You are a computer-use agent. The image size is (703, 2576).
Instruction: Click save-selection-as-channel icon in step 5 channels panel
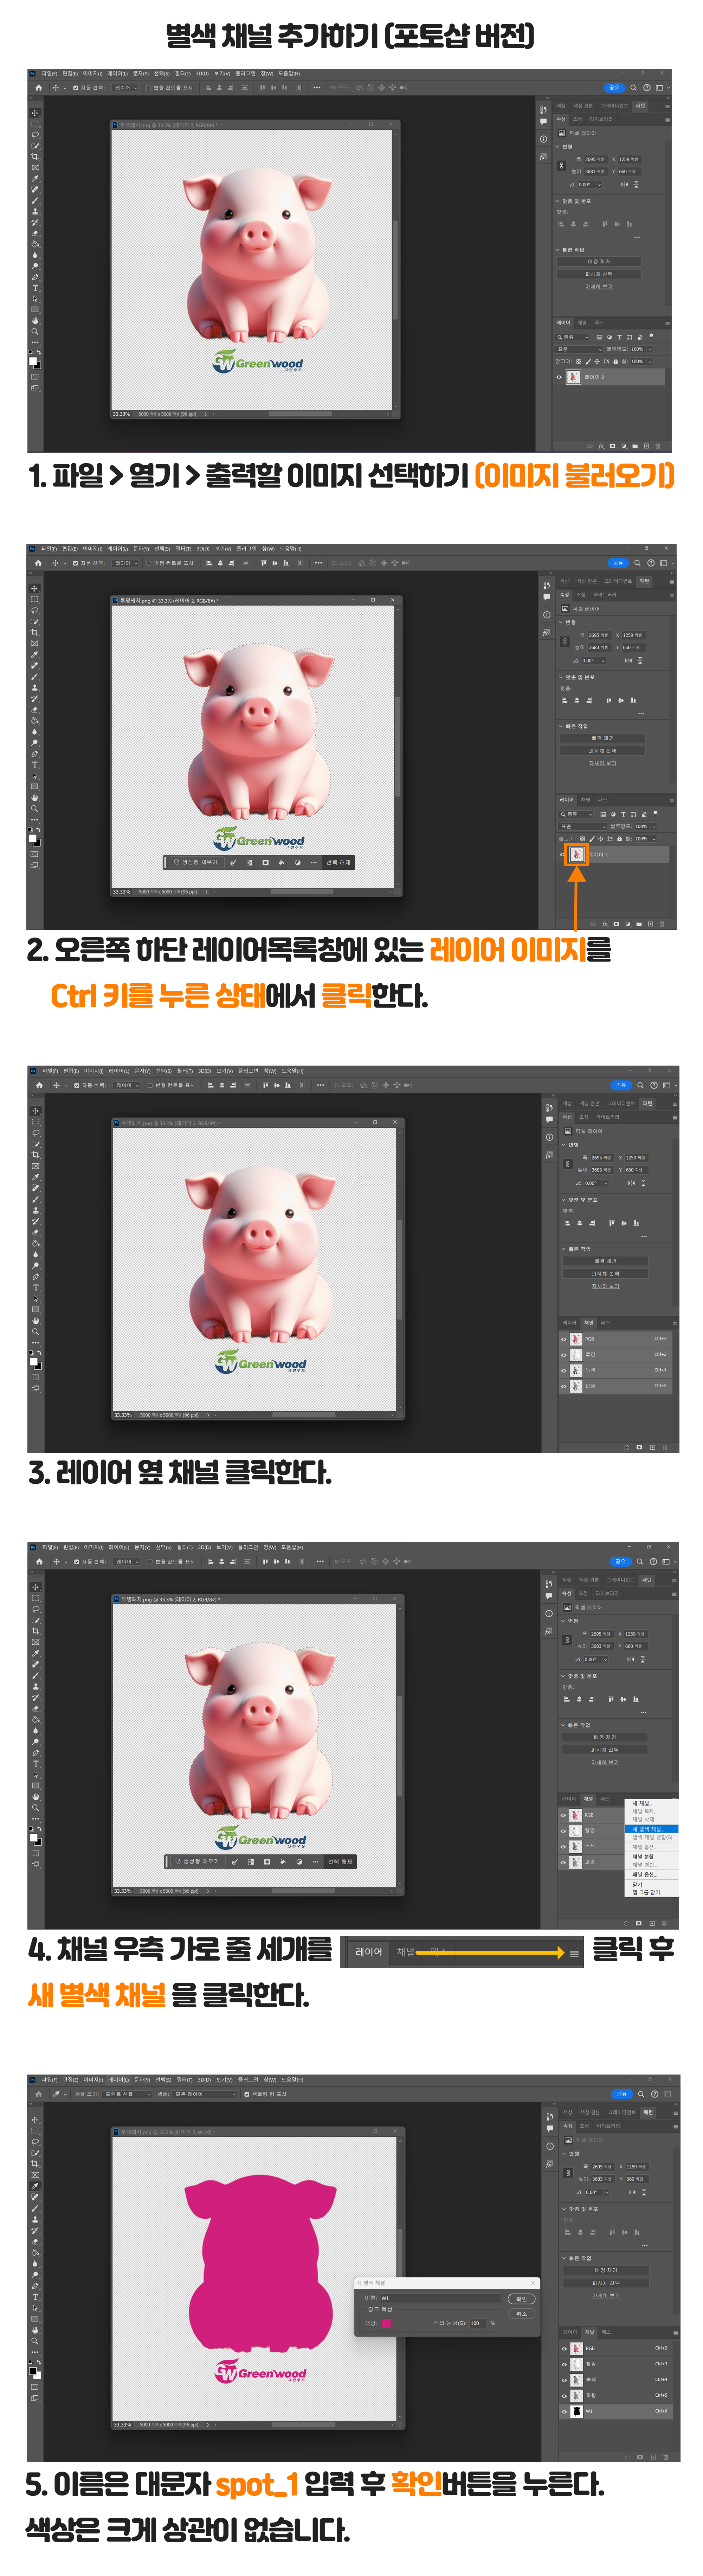(x=640, y=2457)
